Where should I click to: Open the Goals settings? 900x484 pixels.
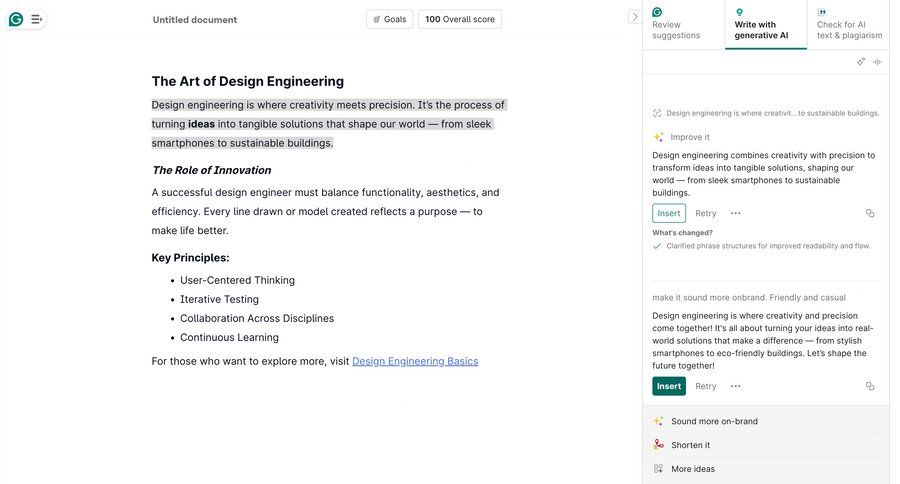pos(390,19)
